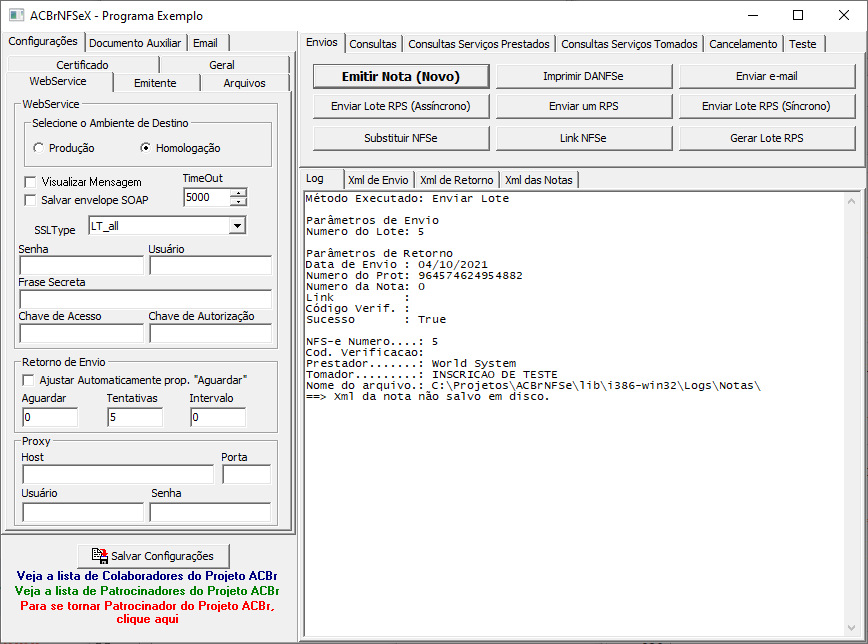Switch to the Cancelamento tab

pos(743,44)
